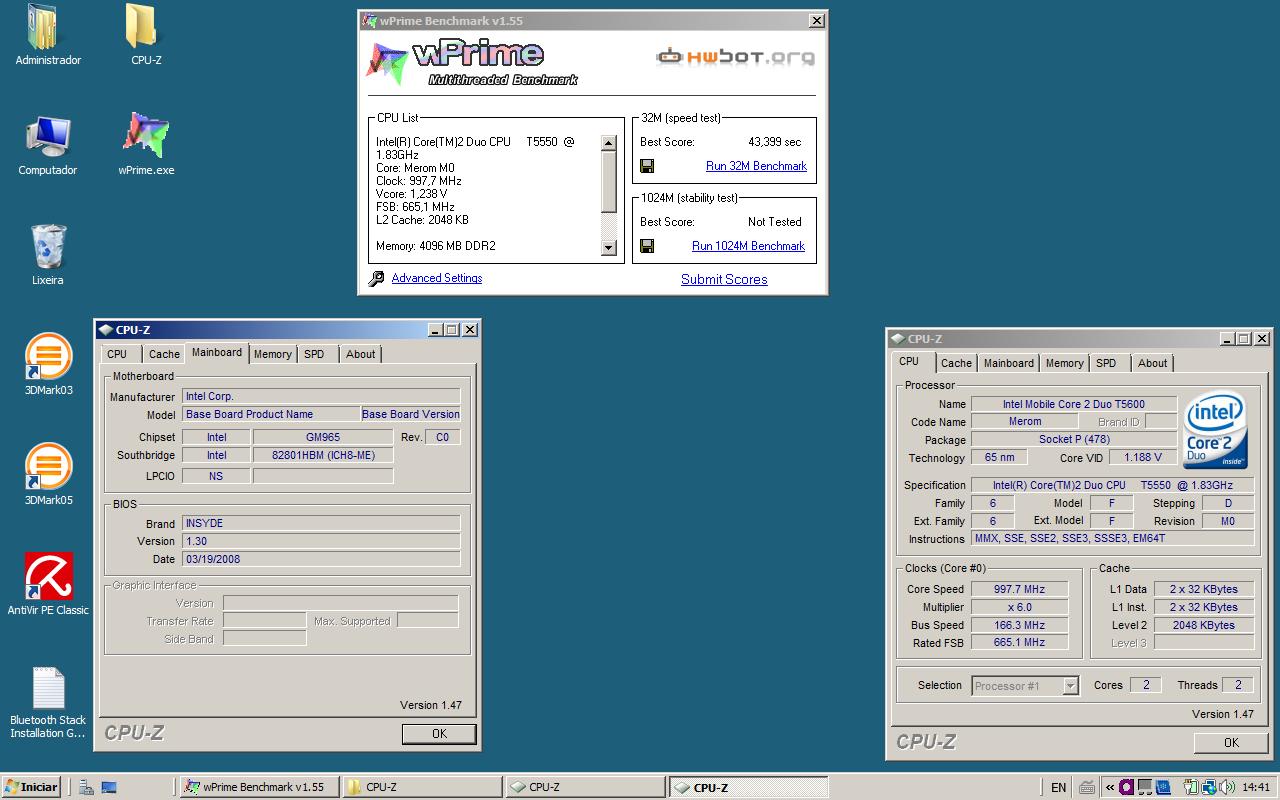Open Advanced Settings link in wPrime
Viewport: 1280px width, 800px height.
click(x=437, y=278)
